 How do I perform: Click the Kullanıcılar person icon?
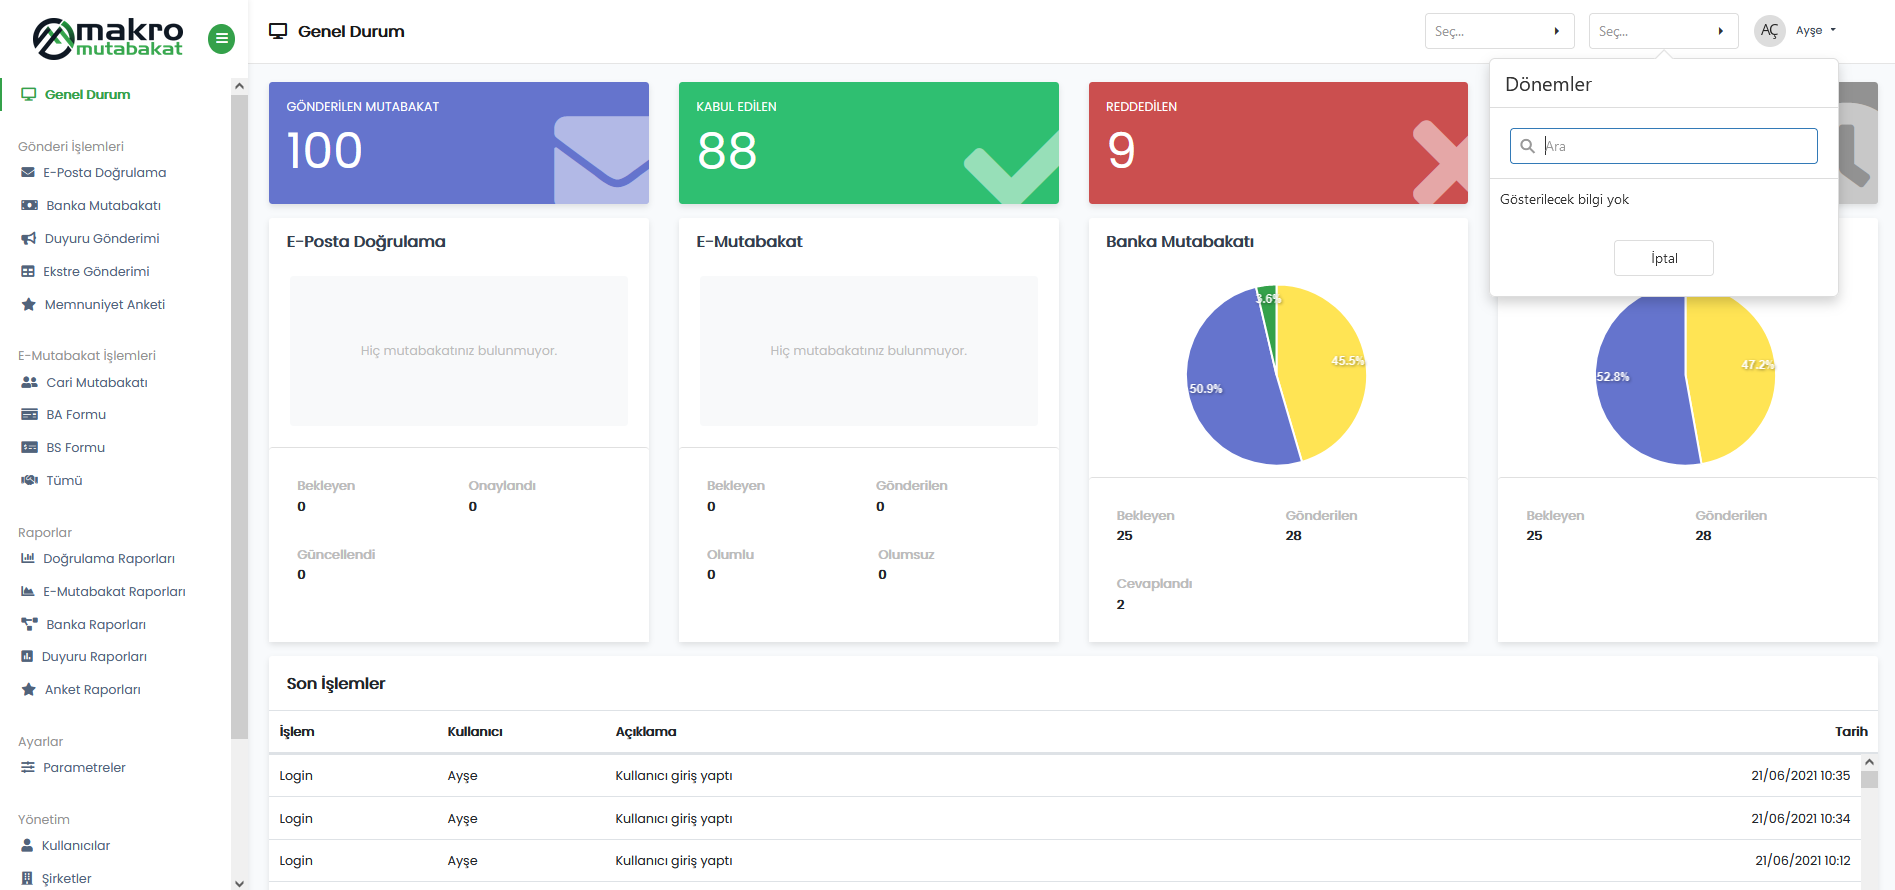(x=28, y=846)
